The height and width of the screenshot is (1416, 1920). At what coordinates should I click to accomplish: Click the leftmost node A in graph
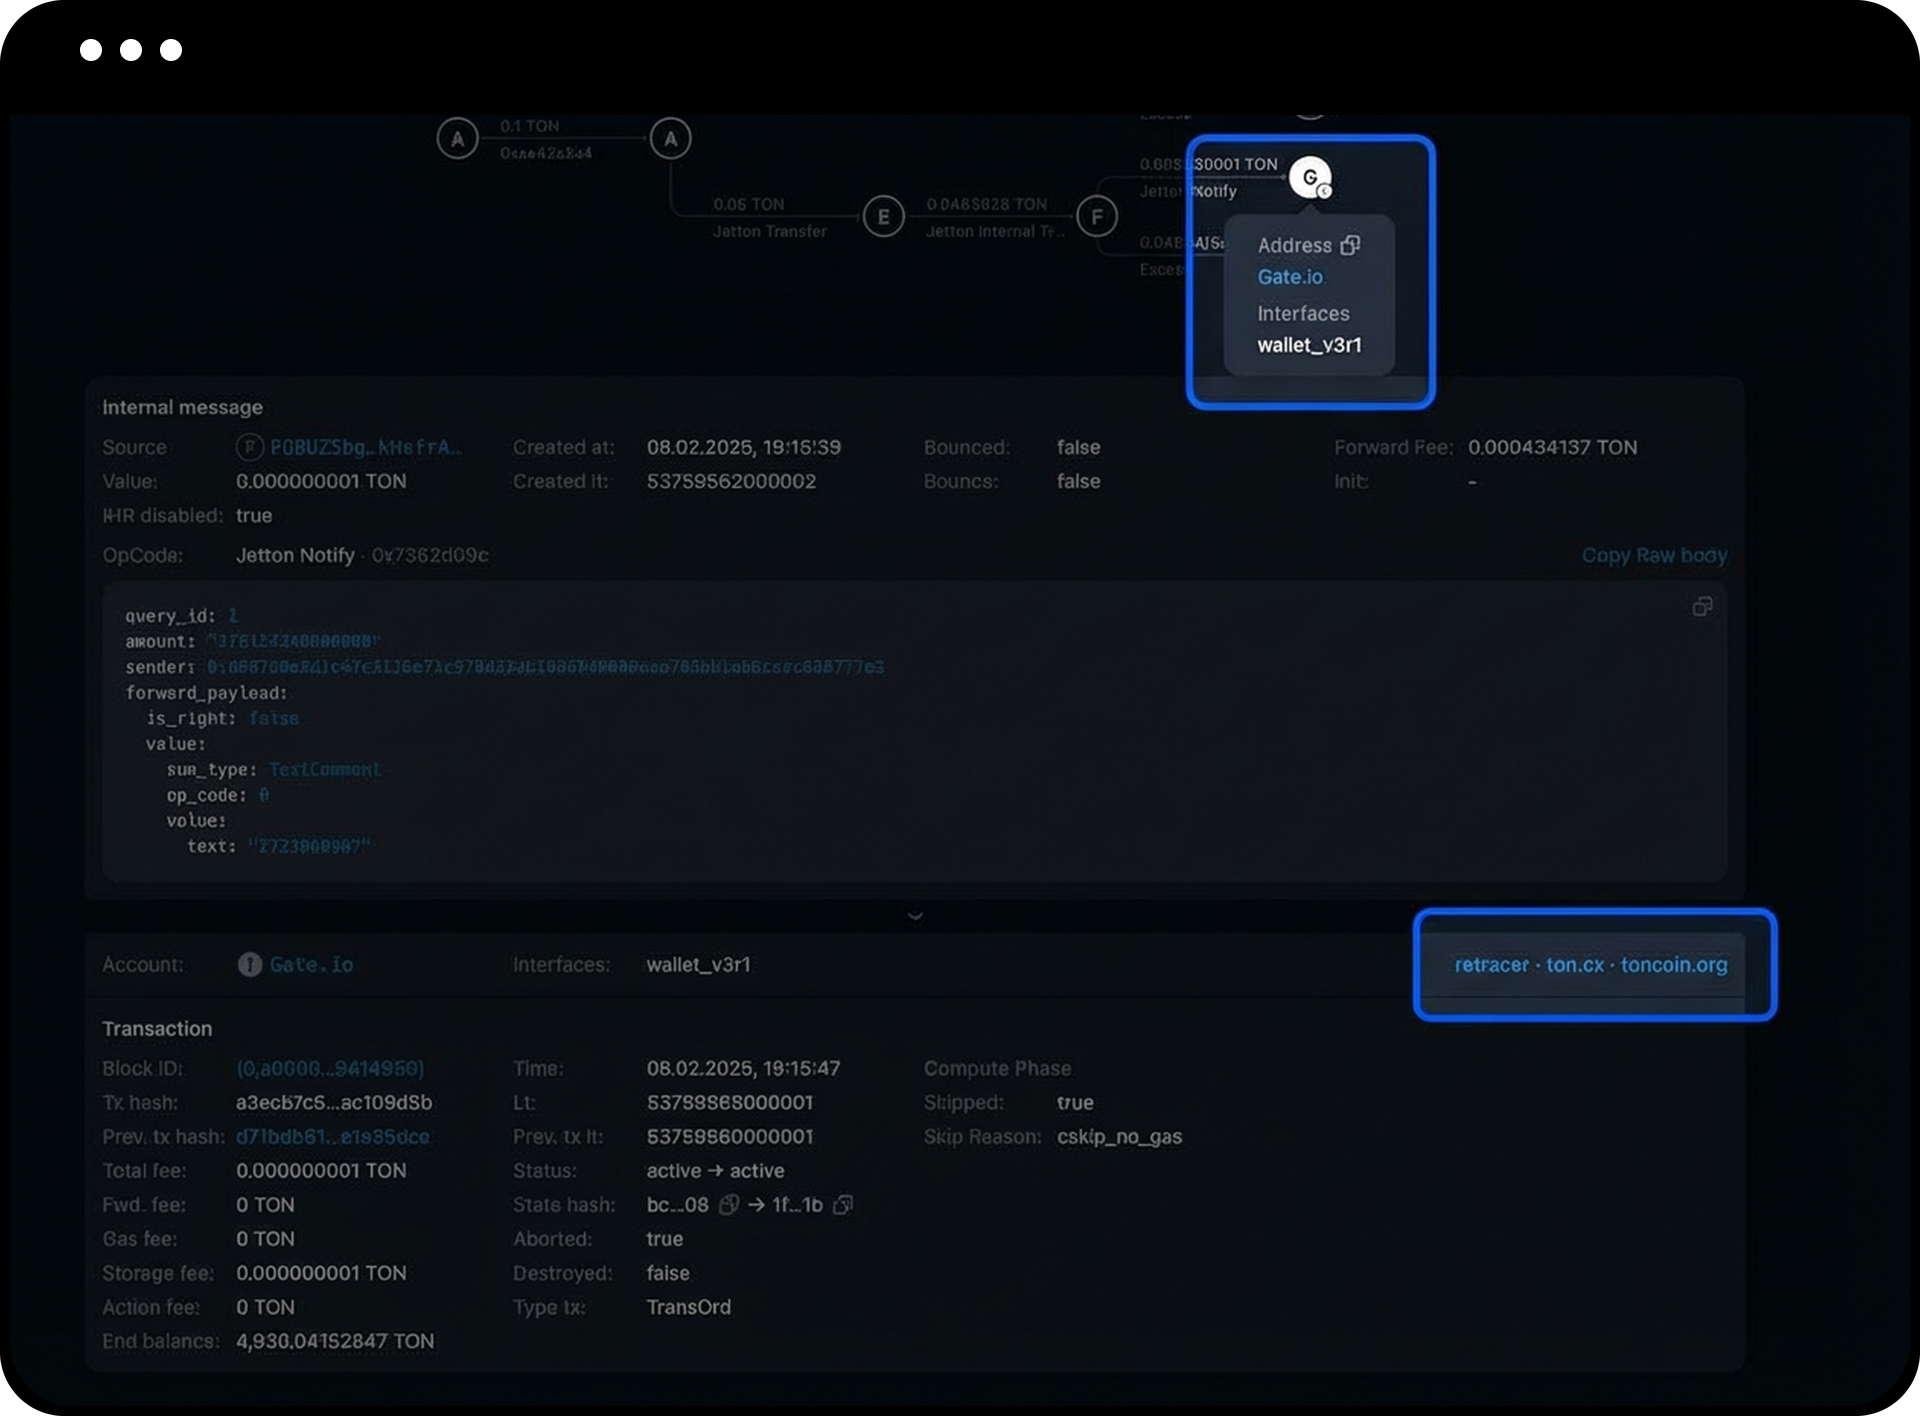pos(457,139)
